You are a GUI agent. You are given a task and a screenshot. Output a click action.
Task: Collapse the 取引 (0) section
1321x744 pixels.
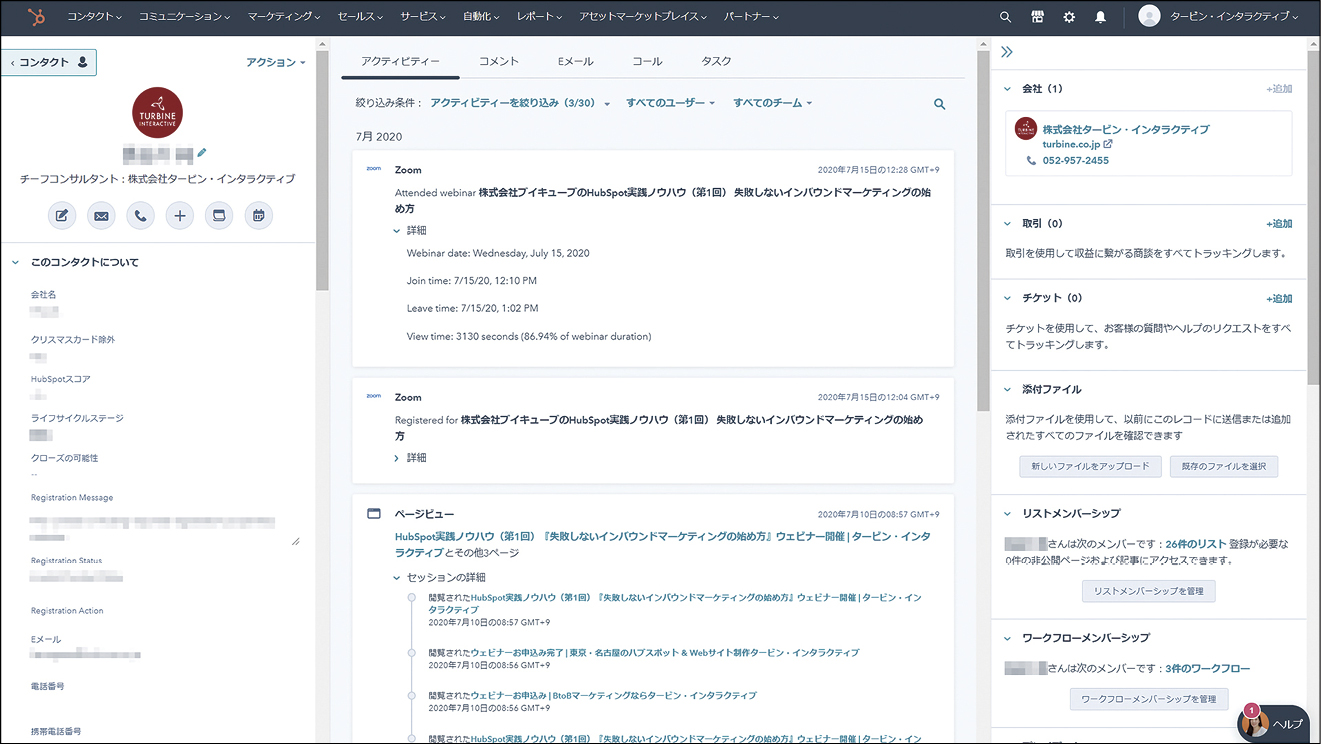click(1008, 224)
